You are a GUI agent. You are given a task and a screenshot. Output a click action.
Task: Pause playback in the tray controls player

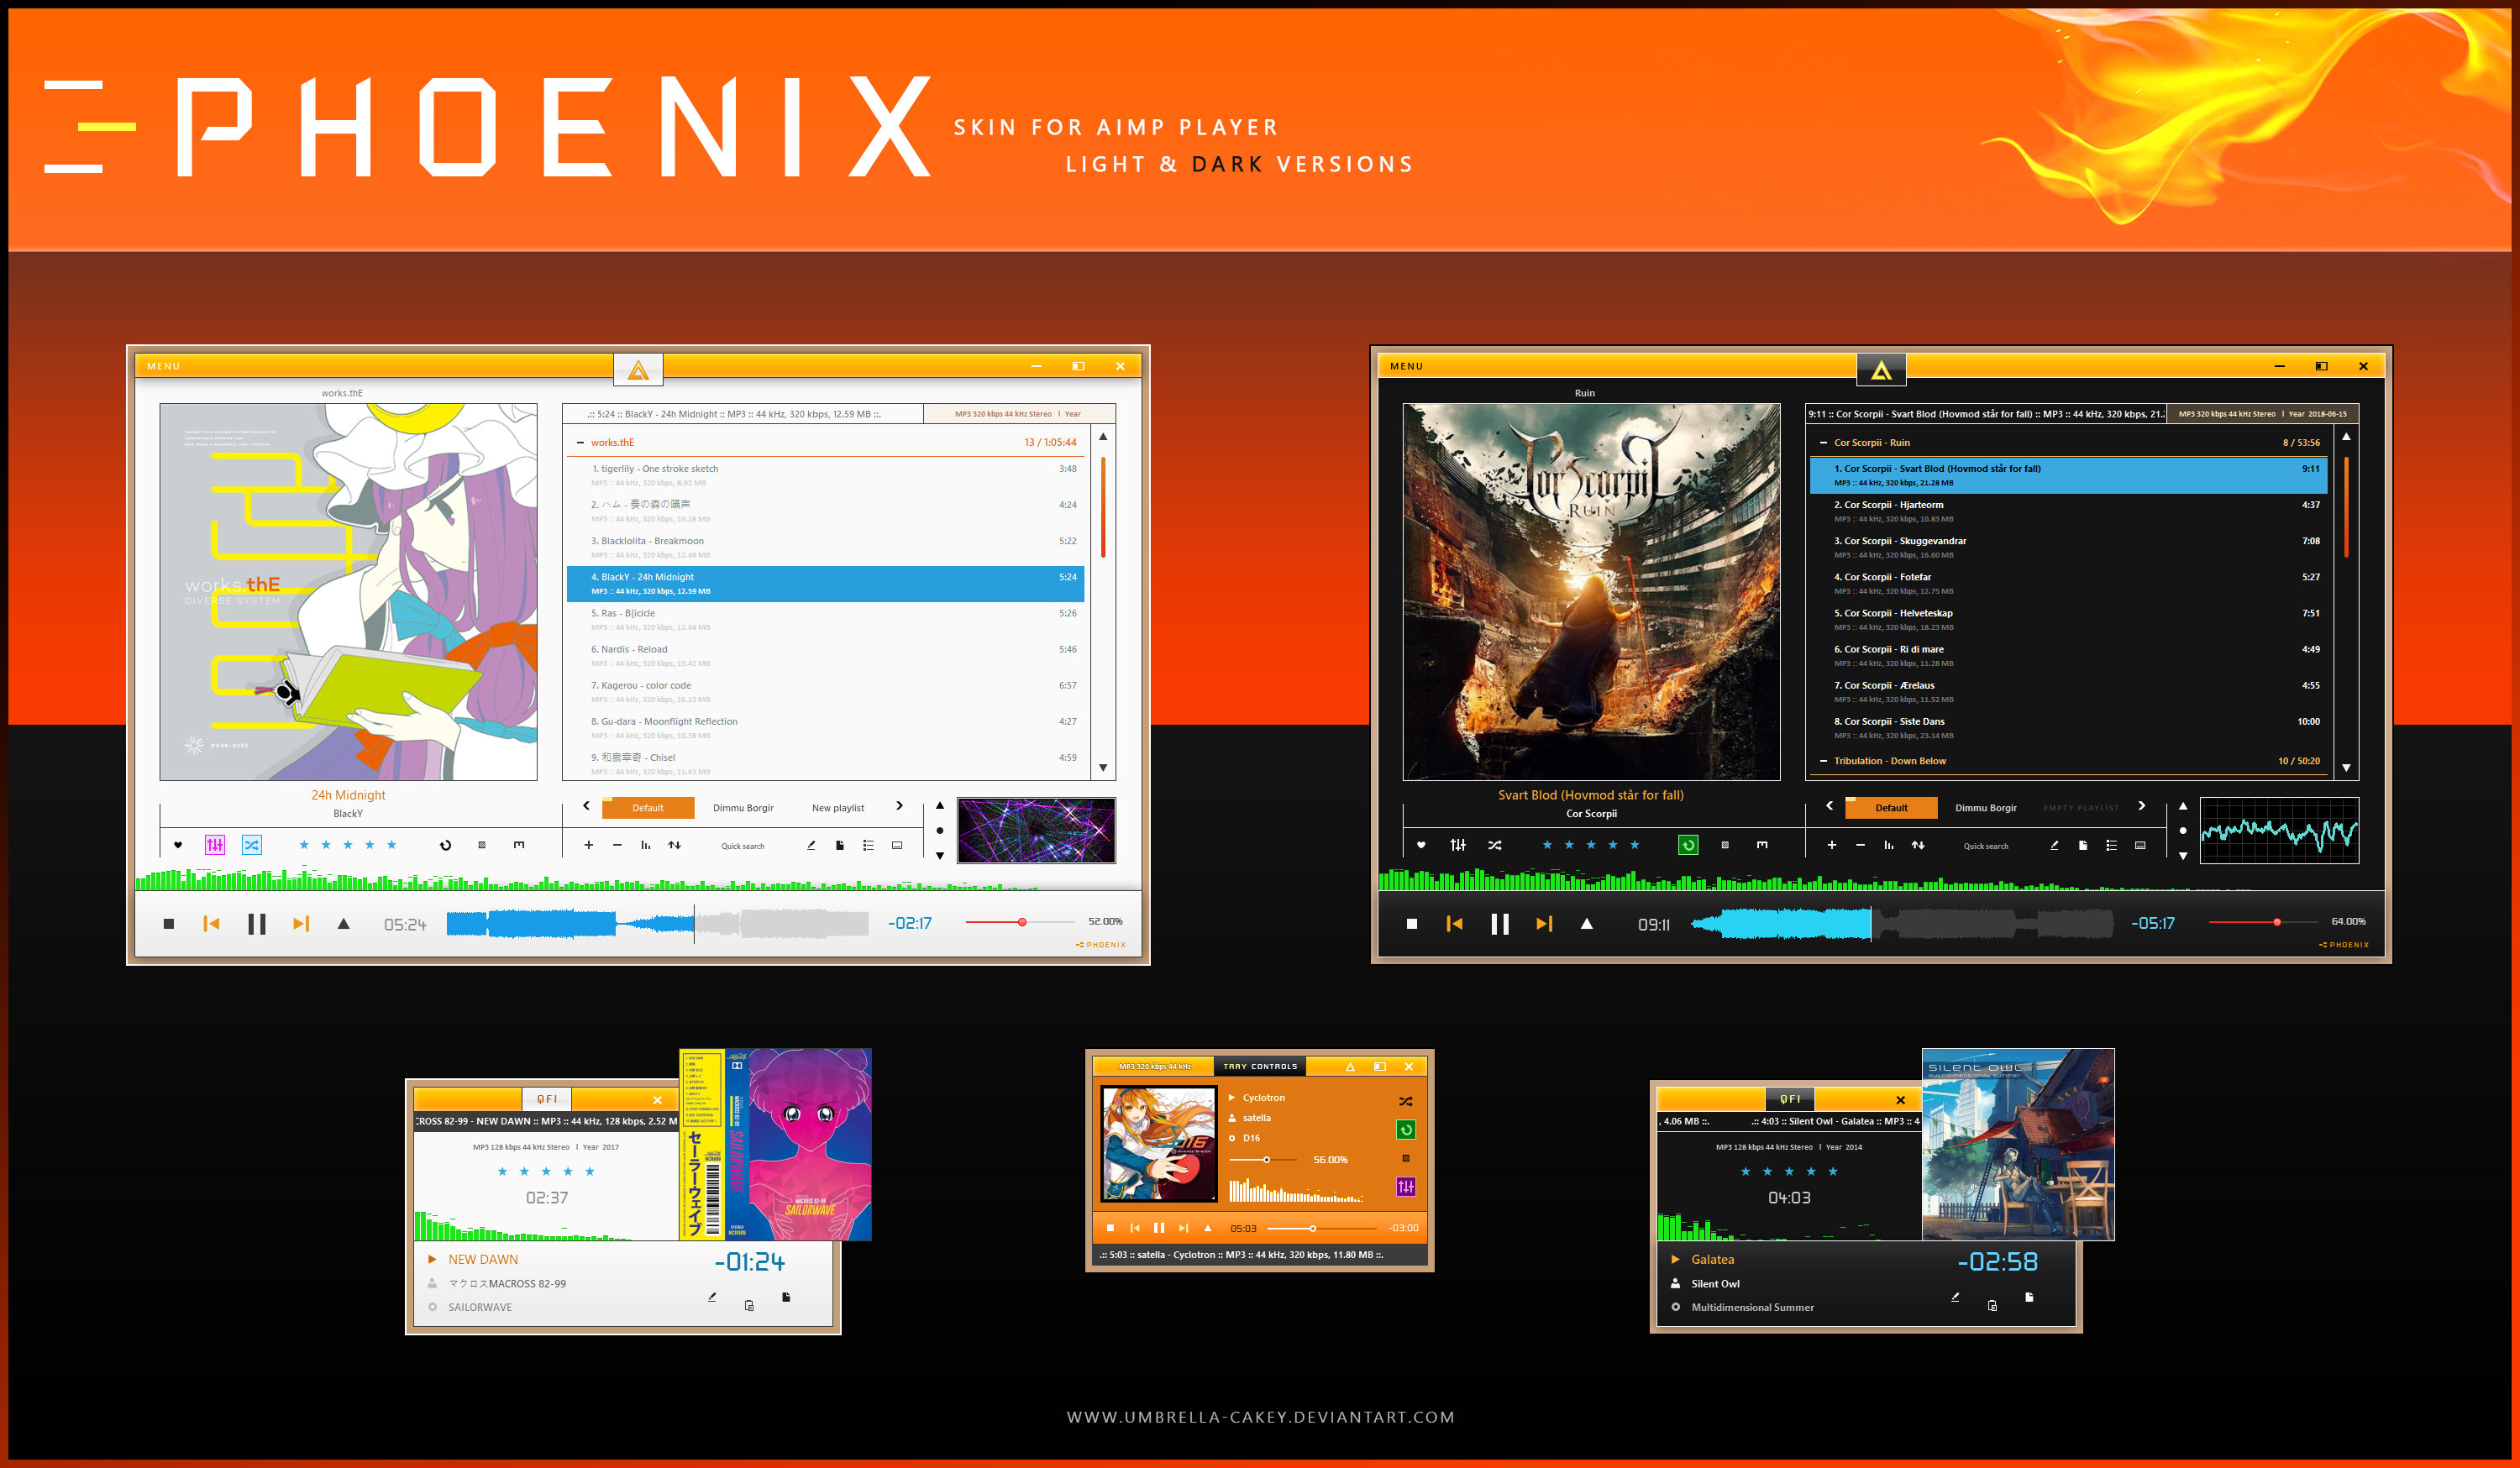(1159, 1229)
